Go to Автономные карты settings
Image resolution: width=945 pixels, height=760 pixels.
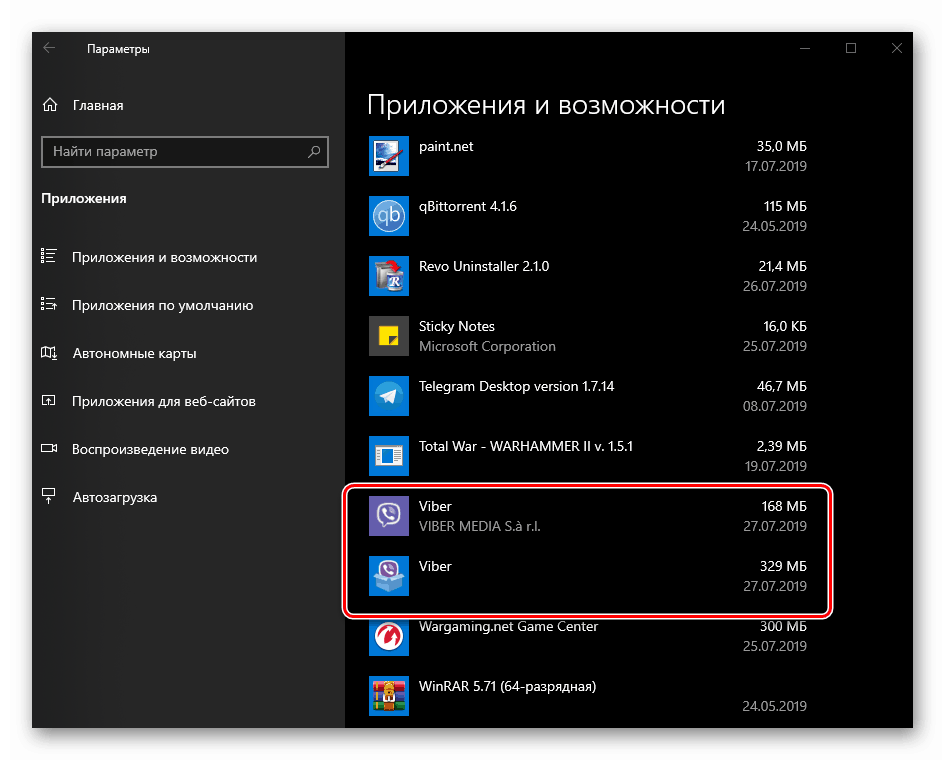coord(134,354)
